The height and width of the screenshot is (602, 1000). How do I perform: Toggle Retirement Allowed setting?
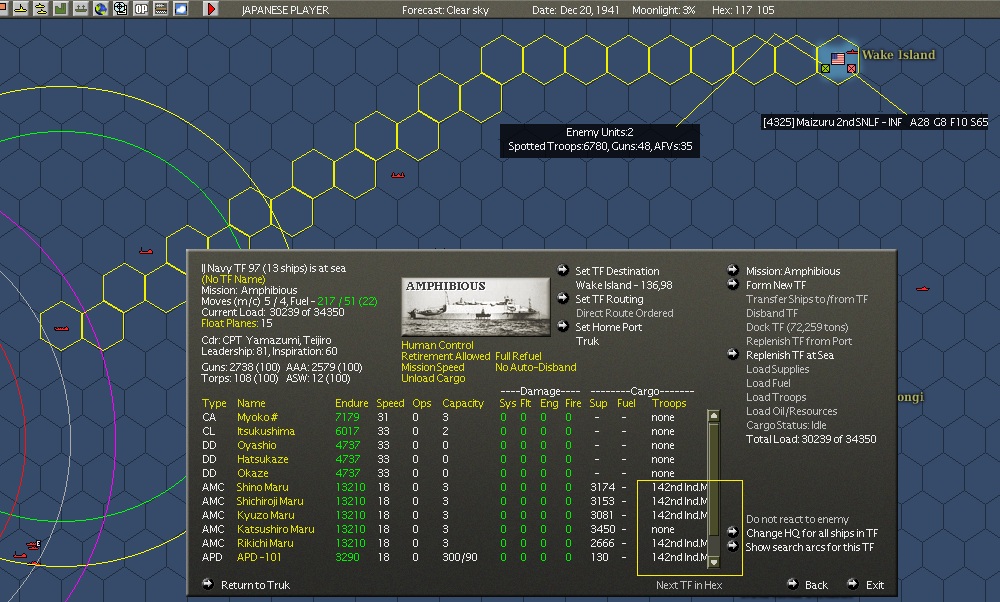446,356
